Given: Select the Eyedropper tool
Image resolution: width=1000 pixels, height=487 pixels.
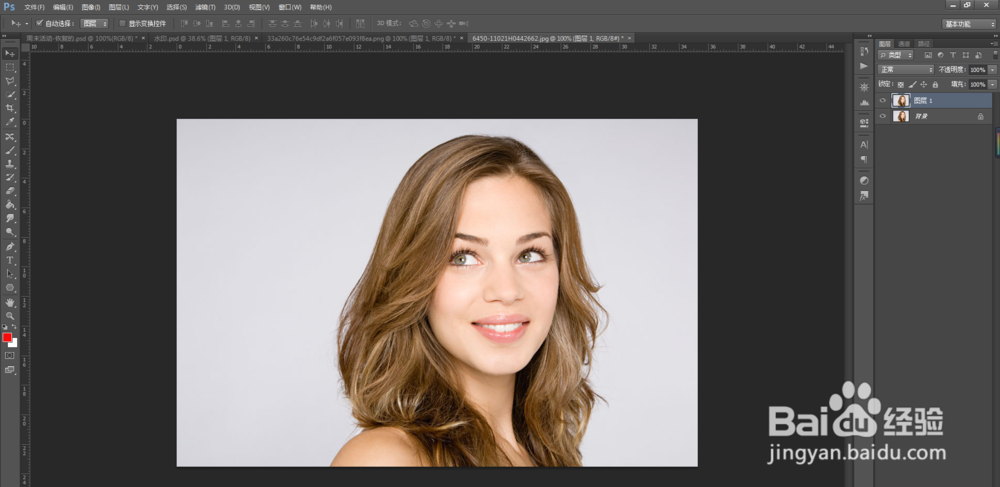Looking at the screenshot, I should [10, 122].
